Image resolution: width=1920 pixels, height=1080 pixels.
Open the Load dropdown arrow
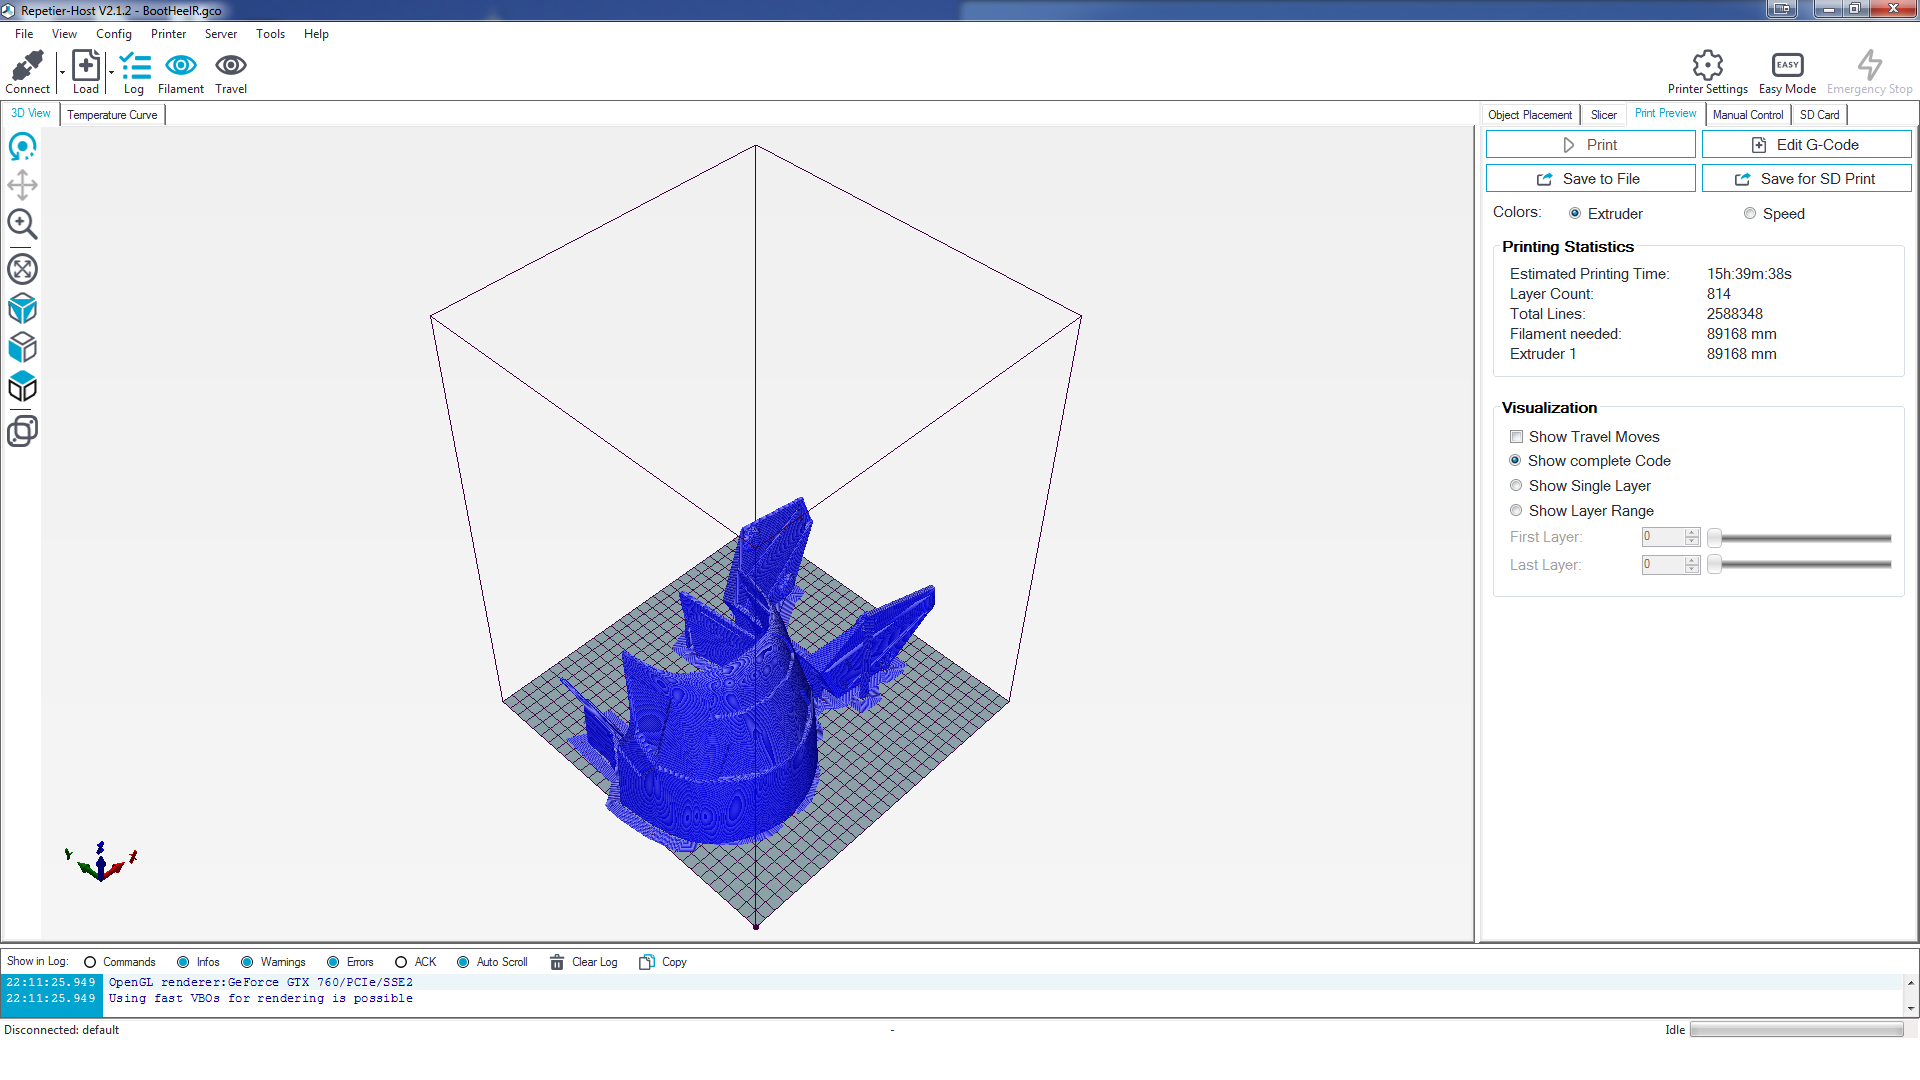[x=110, y=72]
